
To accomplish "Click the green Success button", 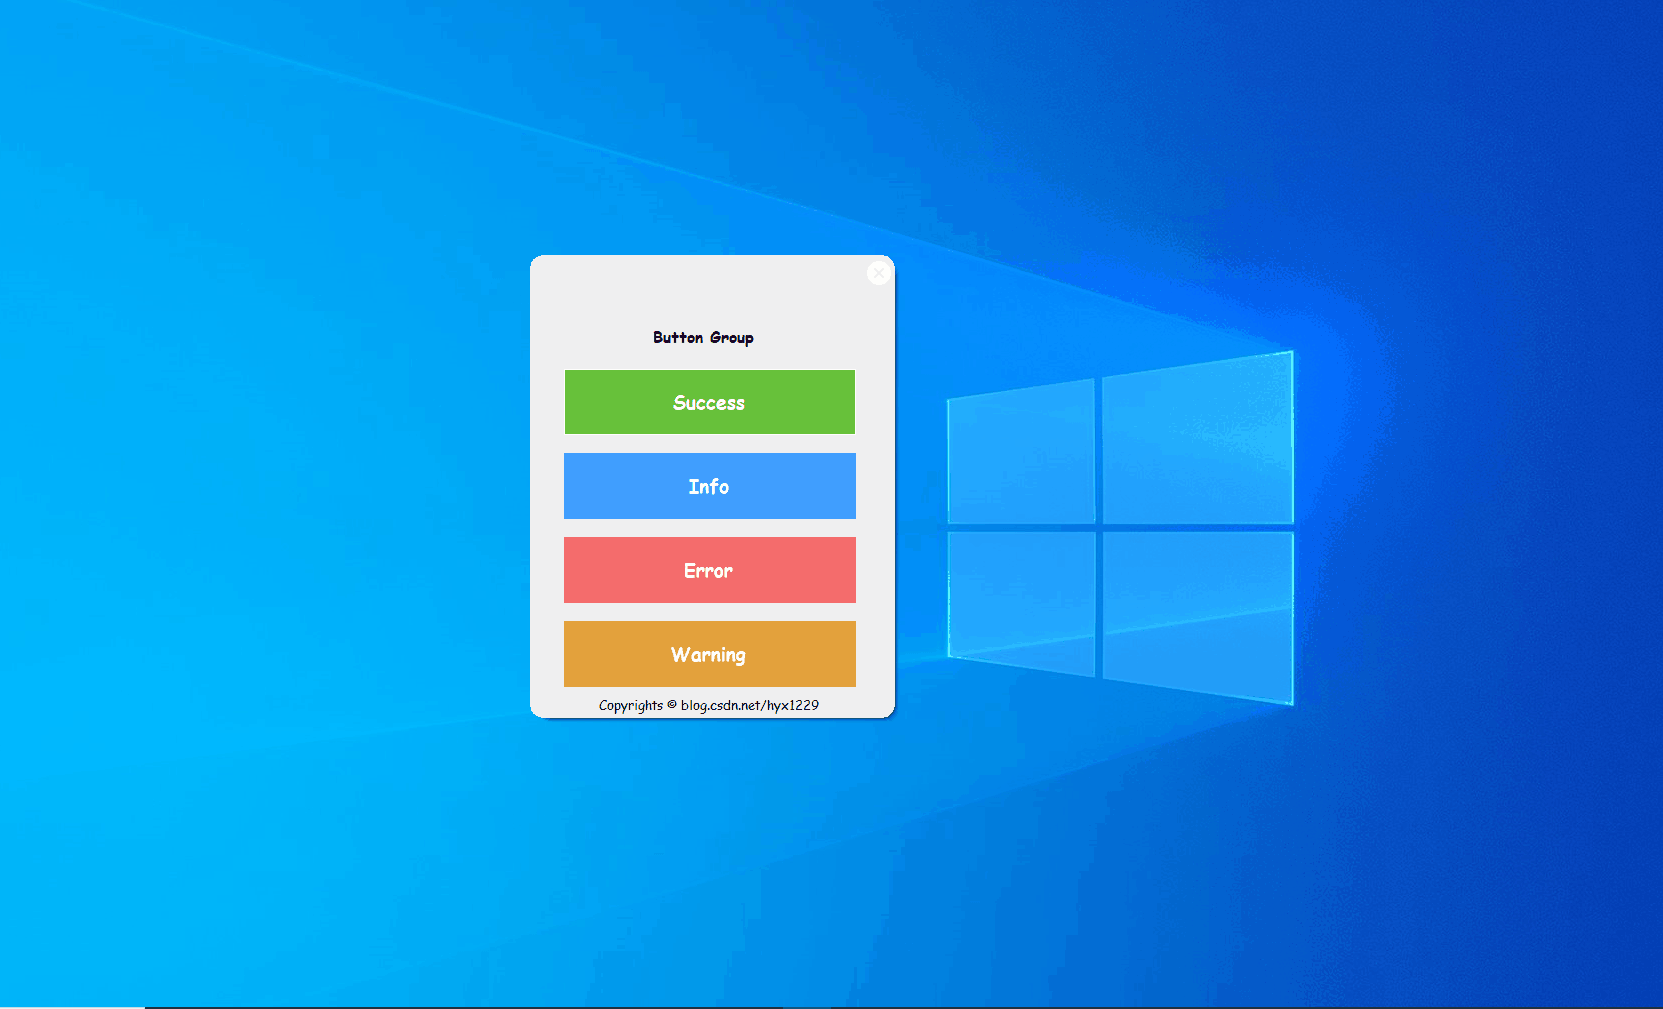I will [709, 402].
